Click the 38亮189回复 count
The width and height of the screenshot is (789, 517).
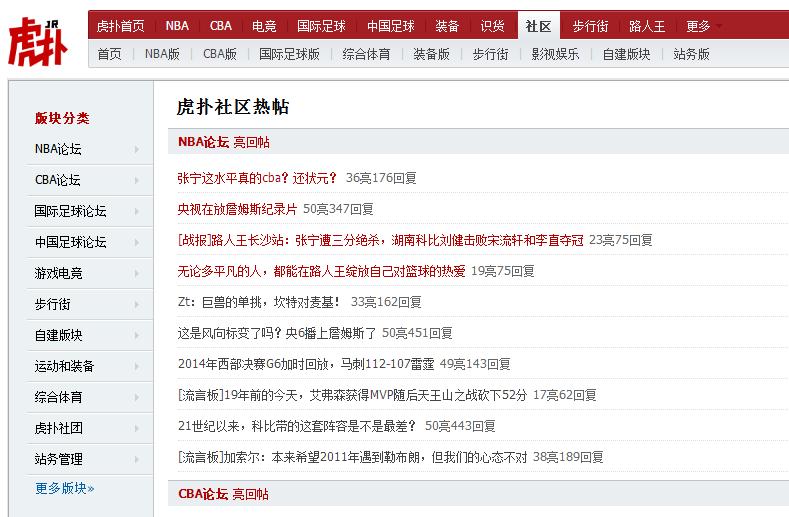pyautogui.click(x=568, y=457)
